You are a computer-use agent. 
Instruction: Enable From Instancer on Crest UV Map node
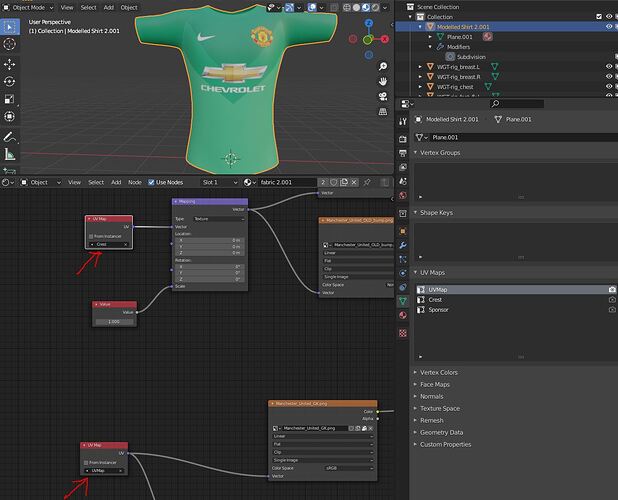tap(91, 236)
